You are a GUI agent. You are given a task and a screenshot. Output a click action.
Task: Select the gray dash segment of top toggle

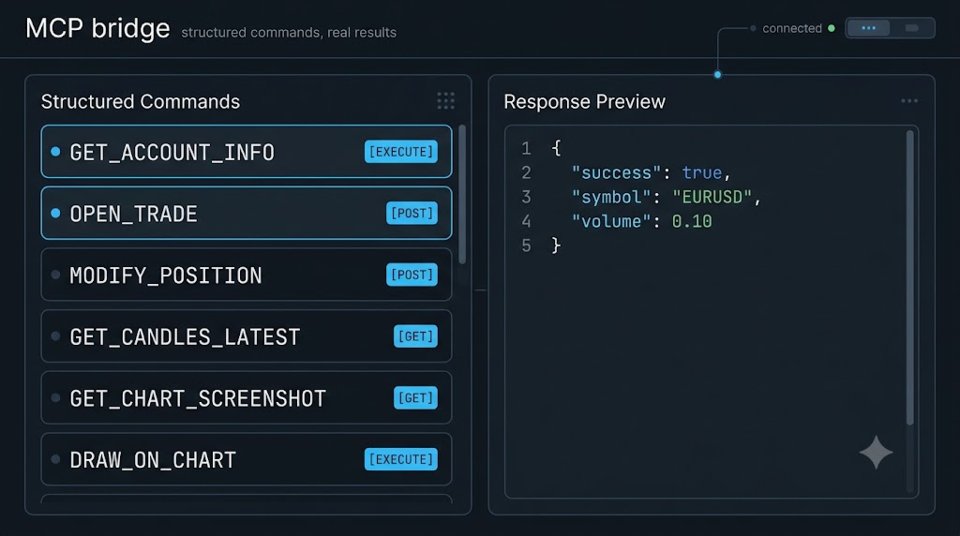click(912, 28)
